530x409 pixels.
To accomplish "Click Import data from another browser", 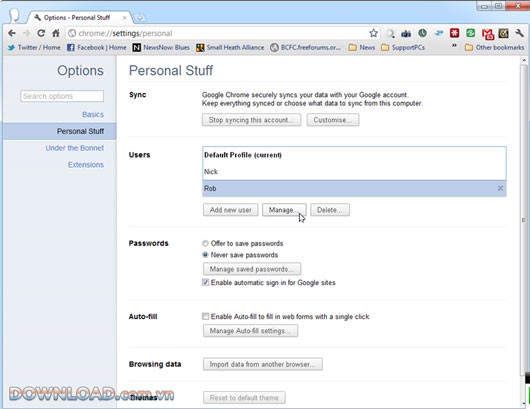I will point(263,364).
